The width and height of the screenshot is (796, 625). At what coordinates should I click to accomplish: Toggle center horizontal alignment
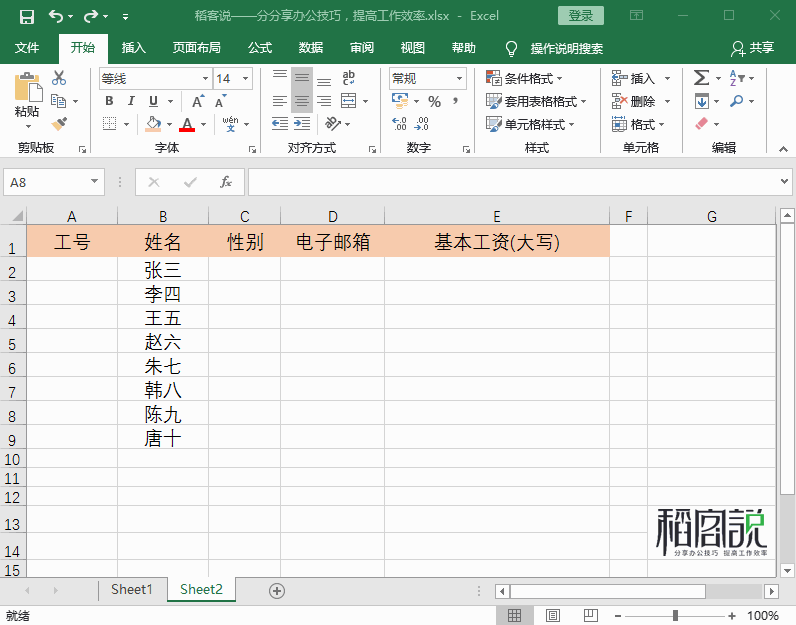[x=302, y=101]
